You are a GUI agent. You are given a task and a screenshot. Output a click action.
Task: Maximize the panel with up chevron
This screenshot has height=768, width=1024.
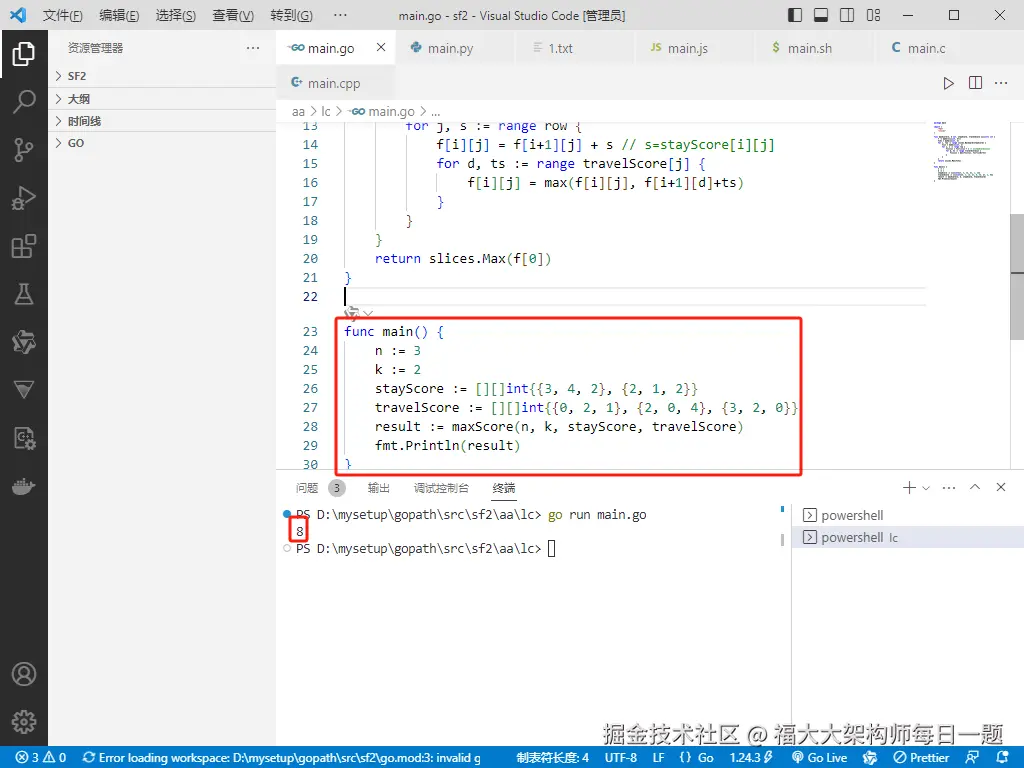point(975,487)
